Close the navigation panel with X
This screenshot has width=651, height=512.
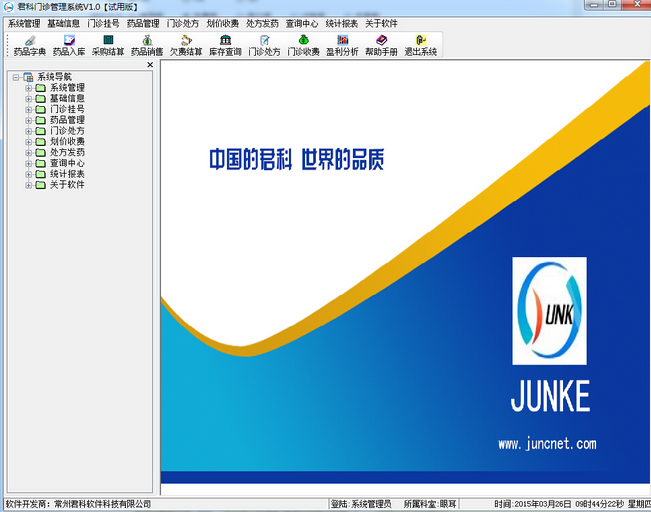[x=150, y=65]
